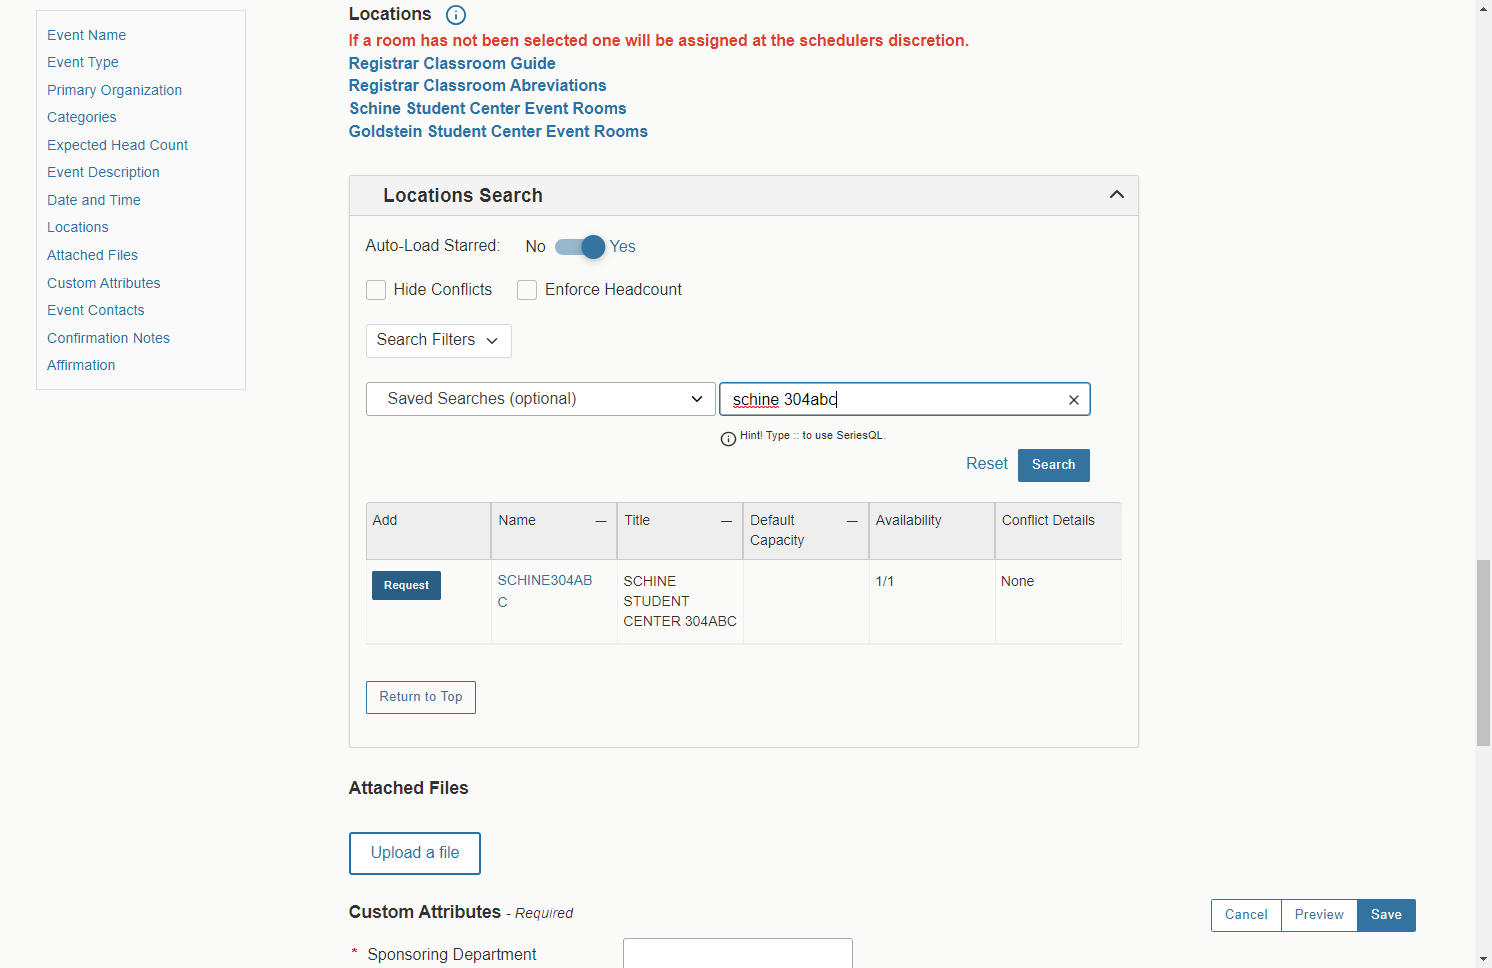
Task: Click the Search button
Action: point(1053,465)
